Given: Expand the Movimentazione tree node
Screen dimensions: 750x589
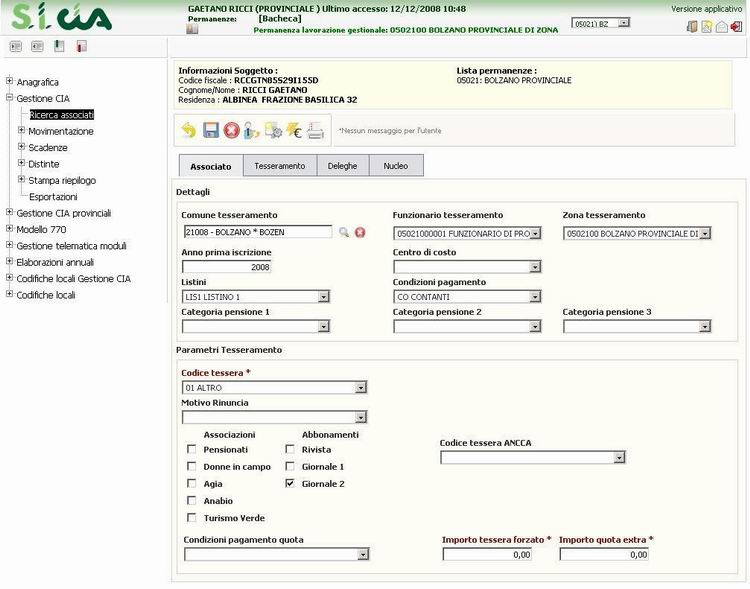Looking at the screenshot, I should click(x=21, y=130).
